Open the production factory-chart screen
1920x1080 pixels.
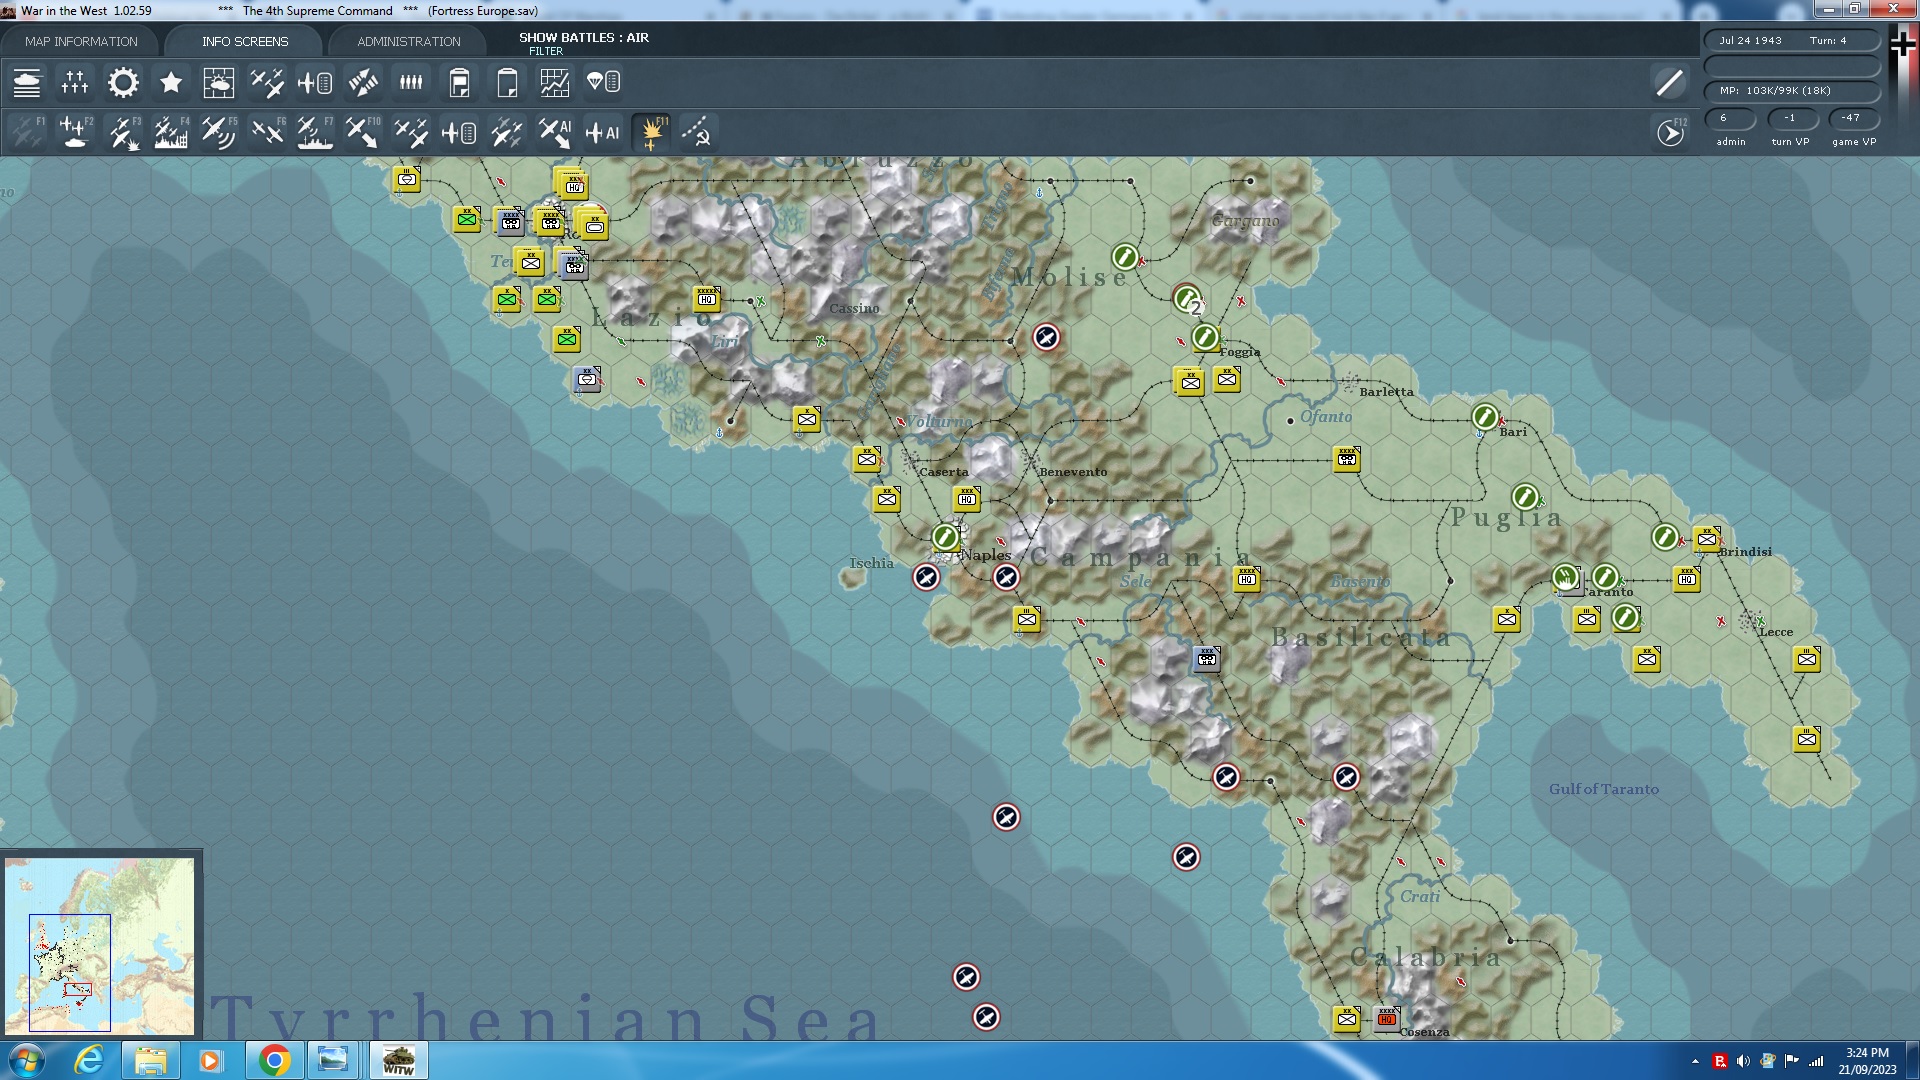pos(554,83)
